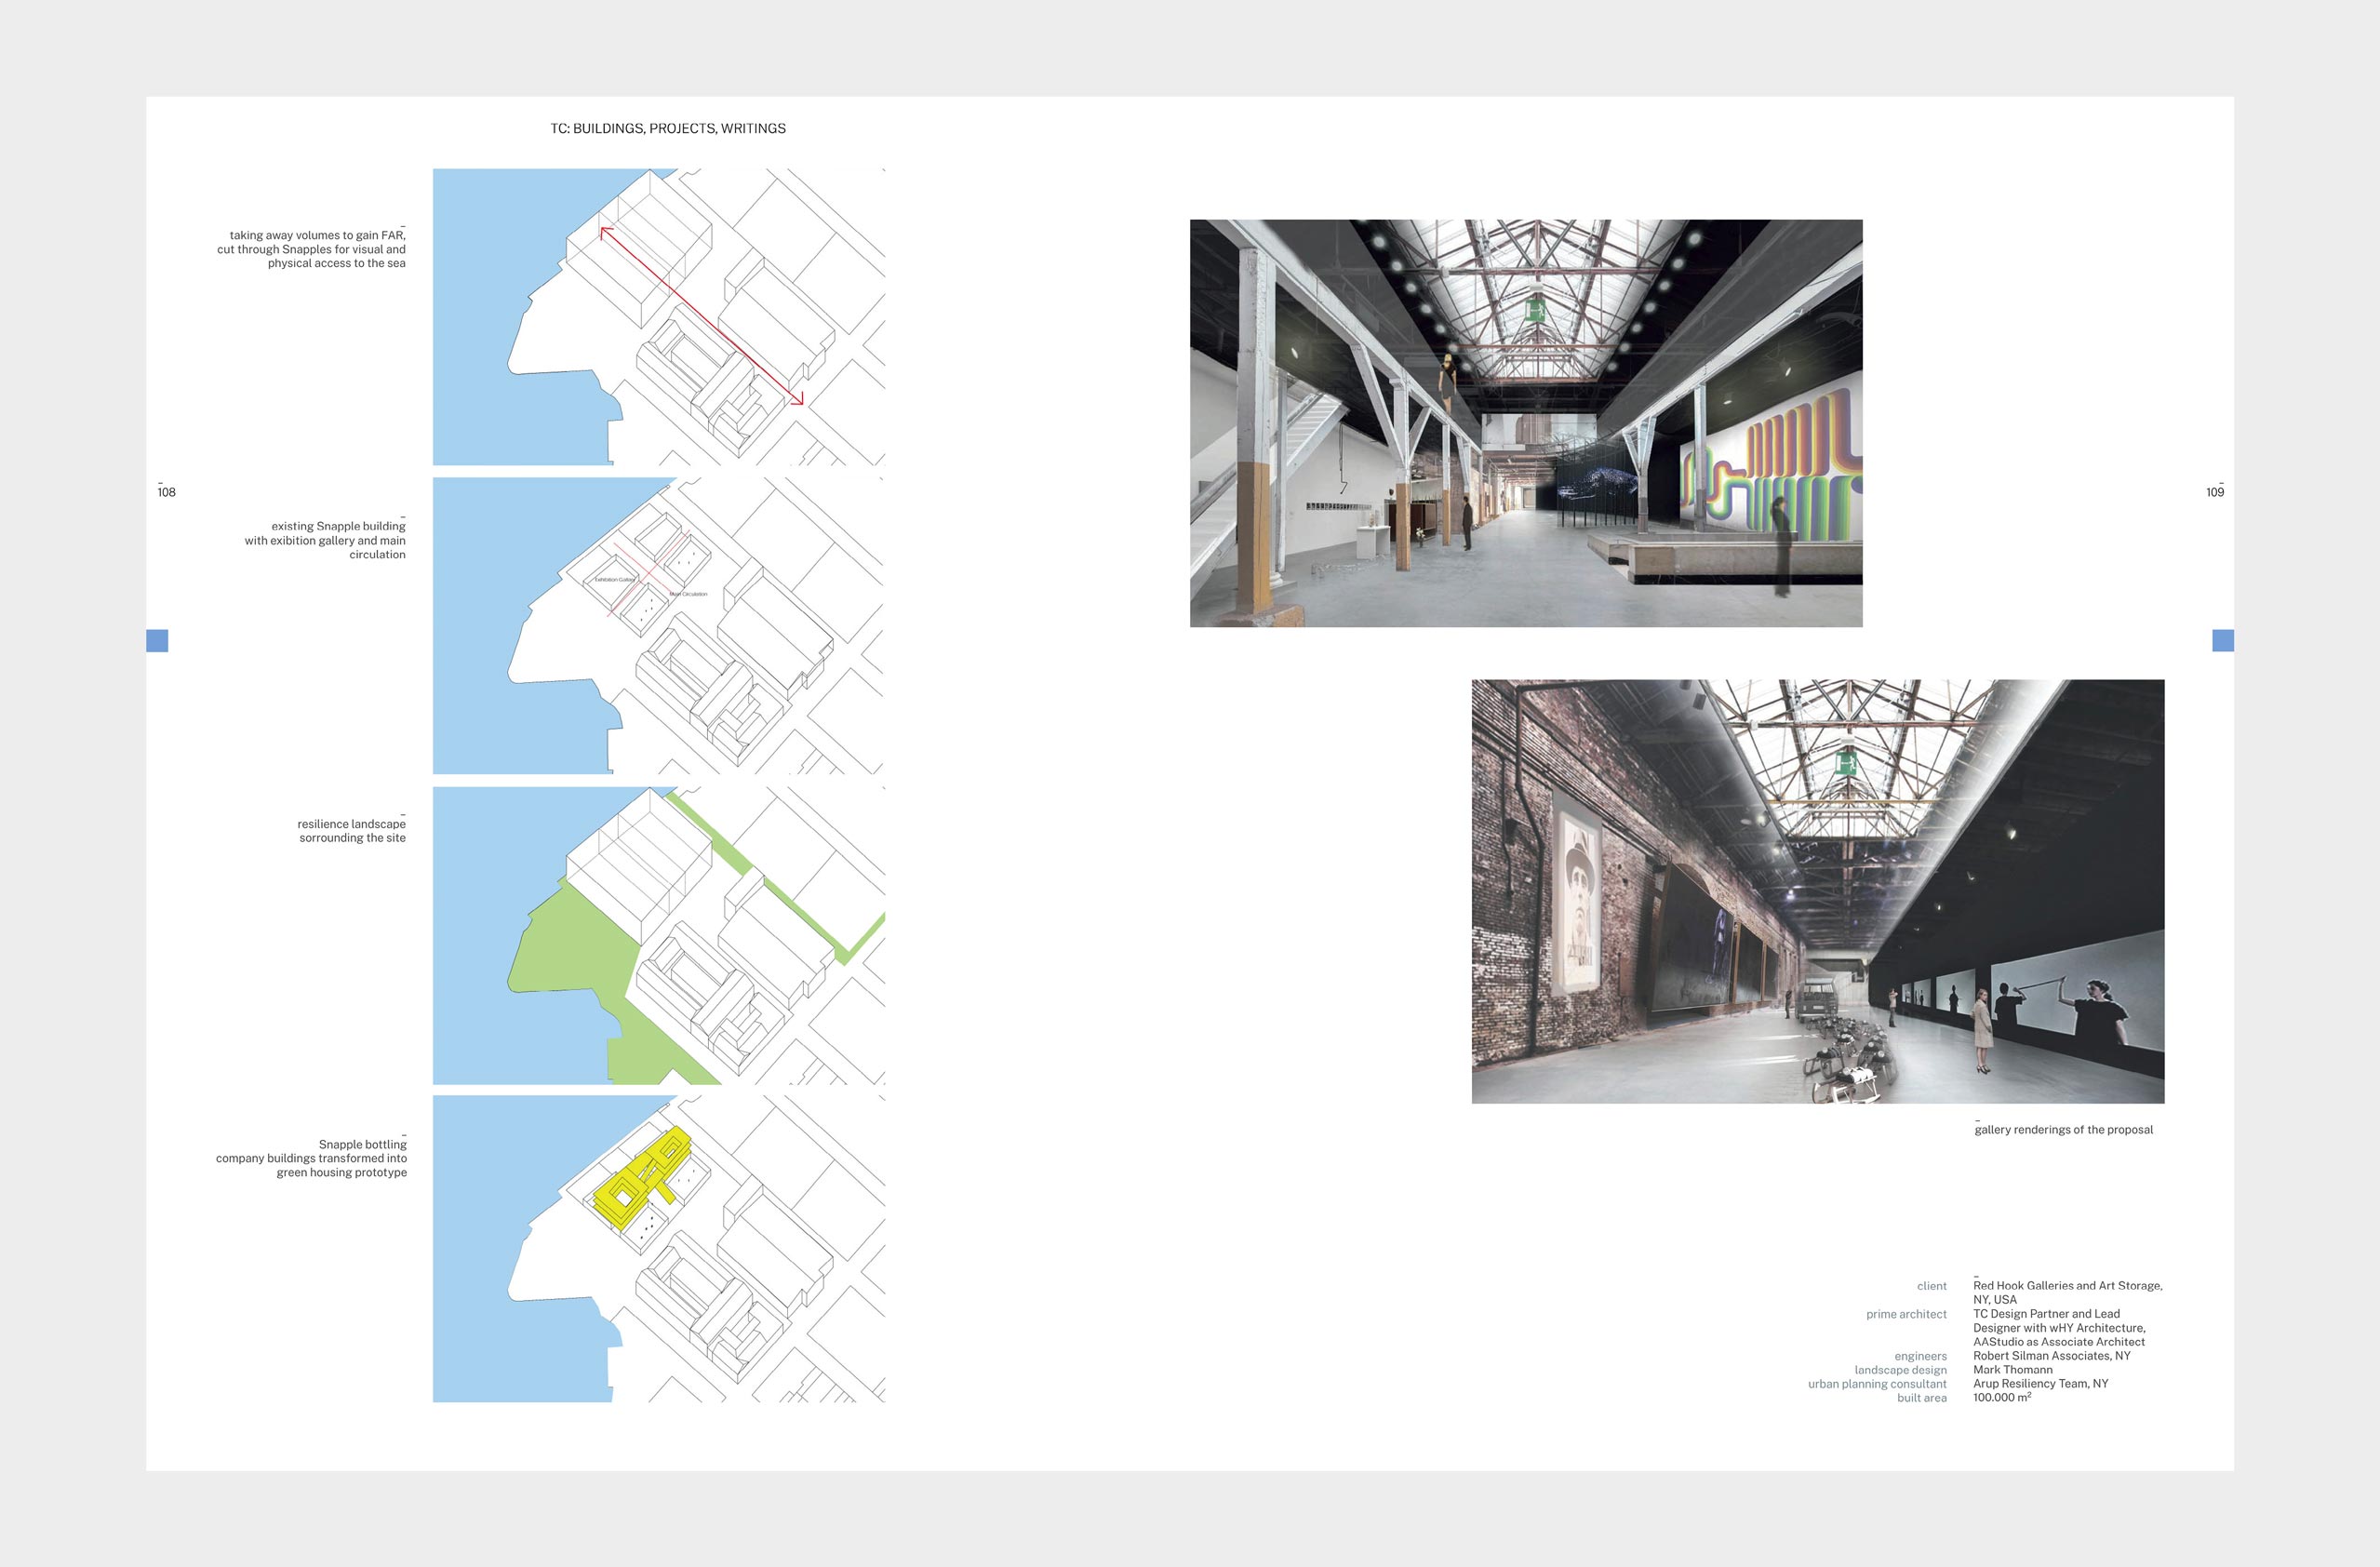Click the green resilience landscape diagram
The image size is (2380, 1567).
pyautogui.click(x=658, y=935)
